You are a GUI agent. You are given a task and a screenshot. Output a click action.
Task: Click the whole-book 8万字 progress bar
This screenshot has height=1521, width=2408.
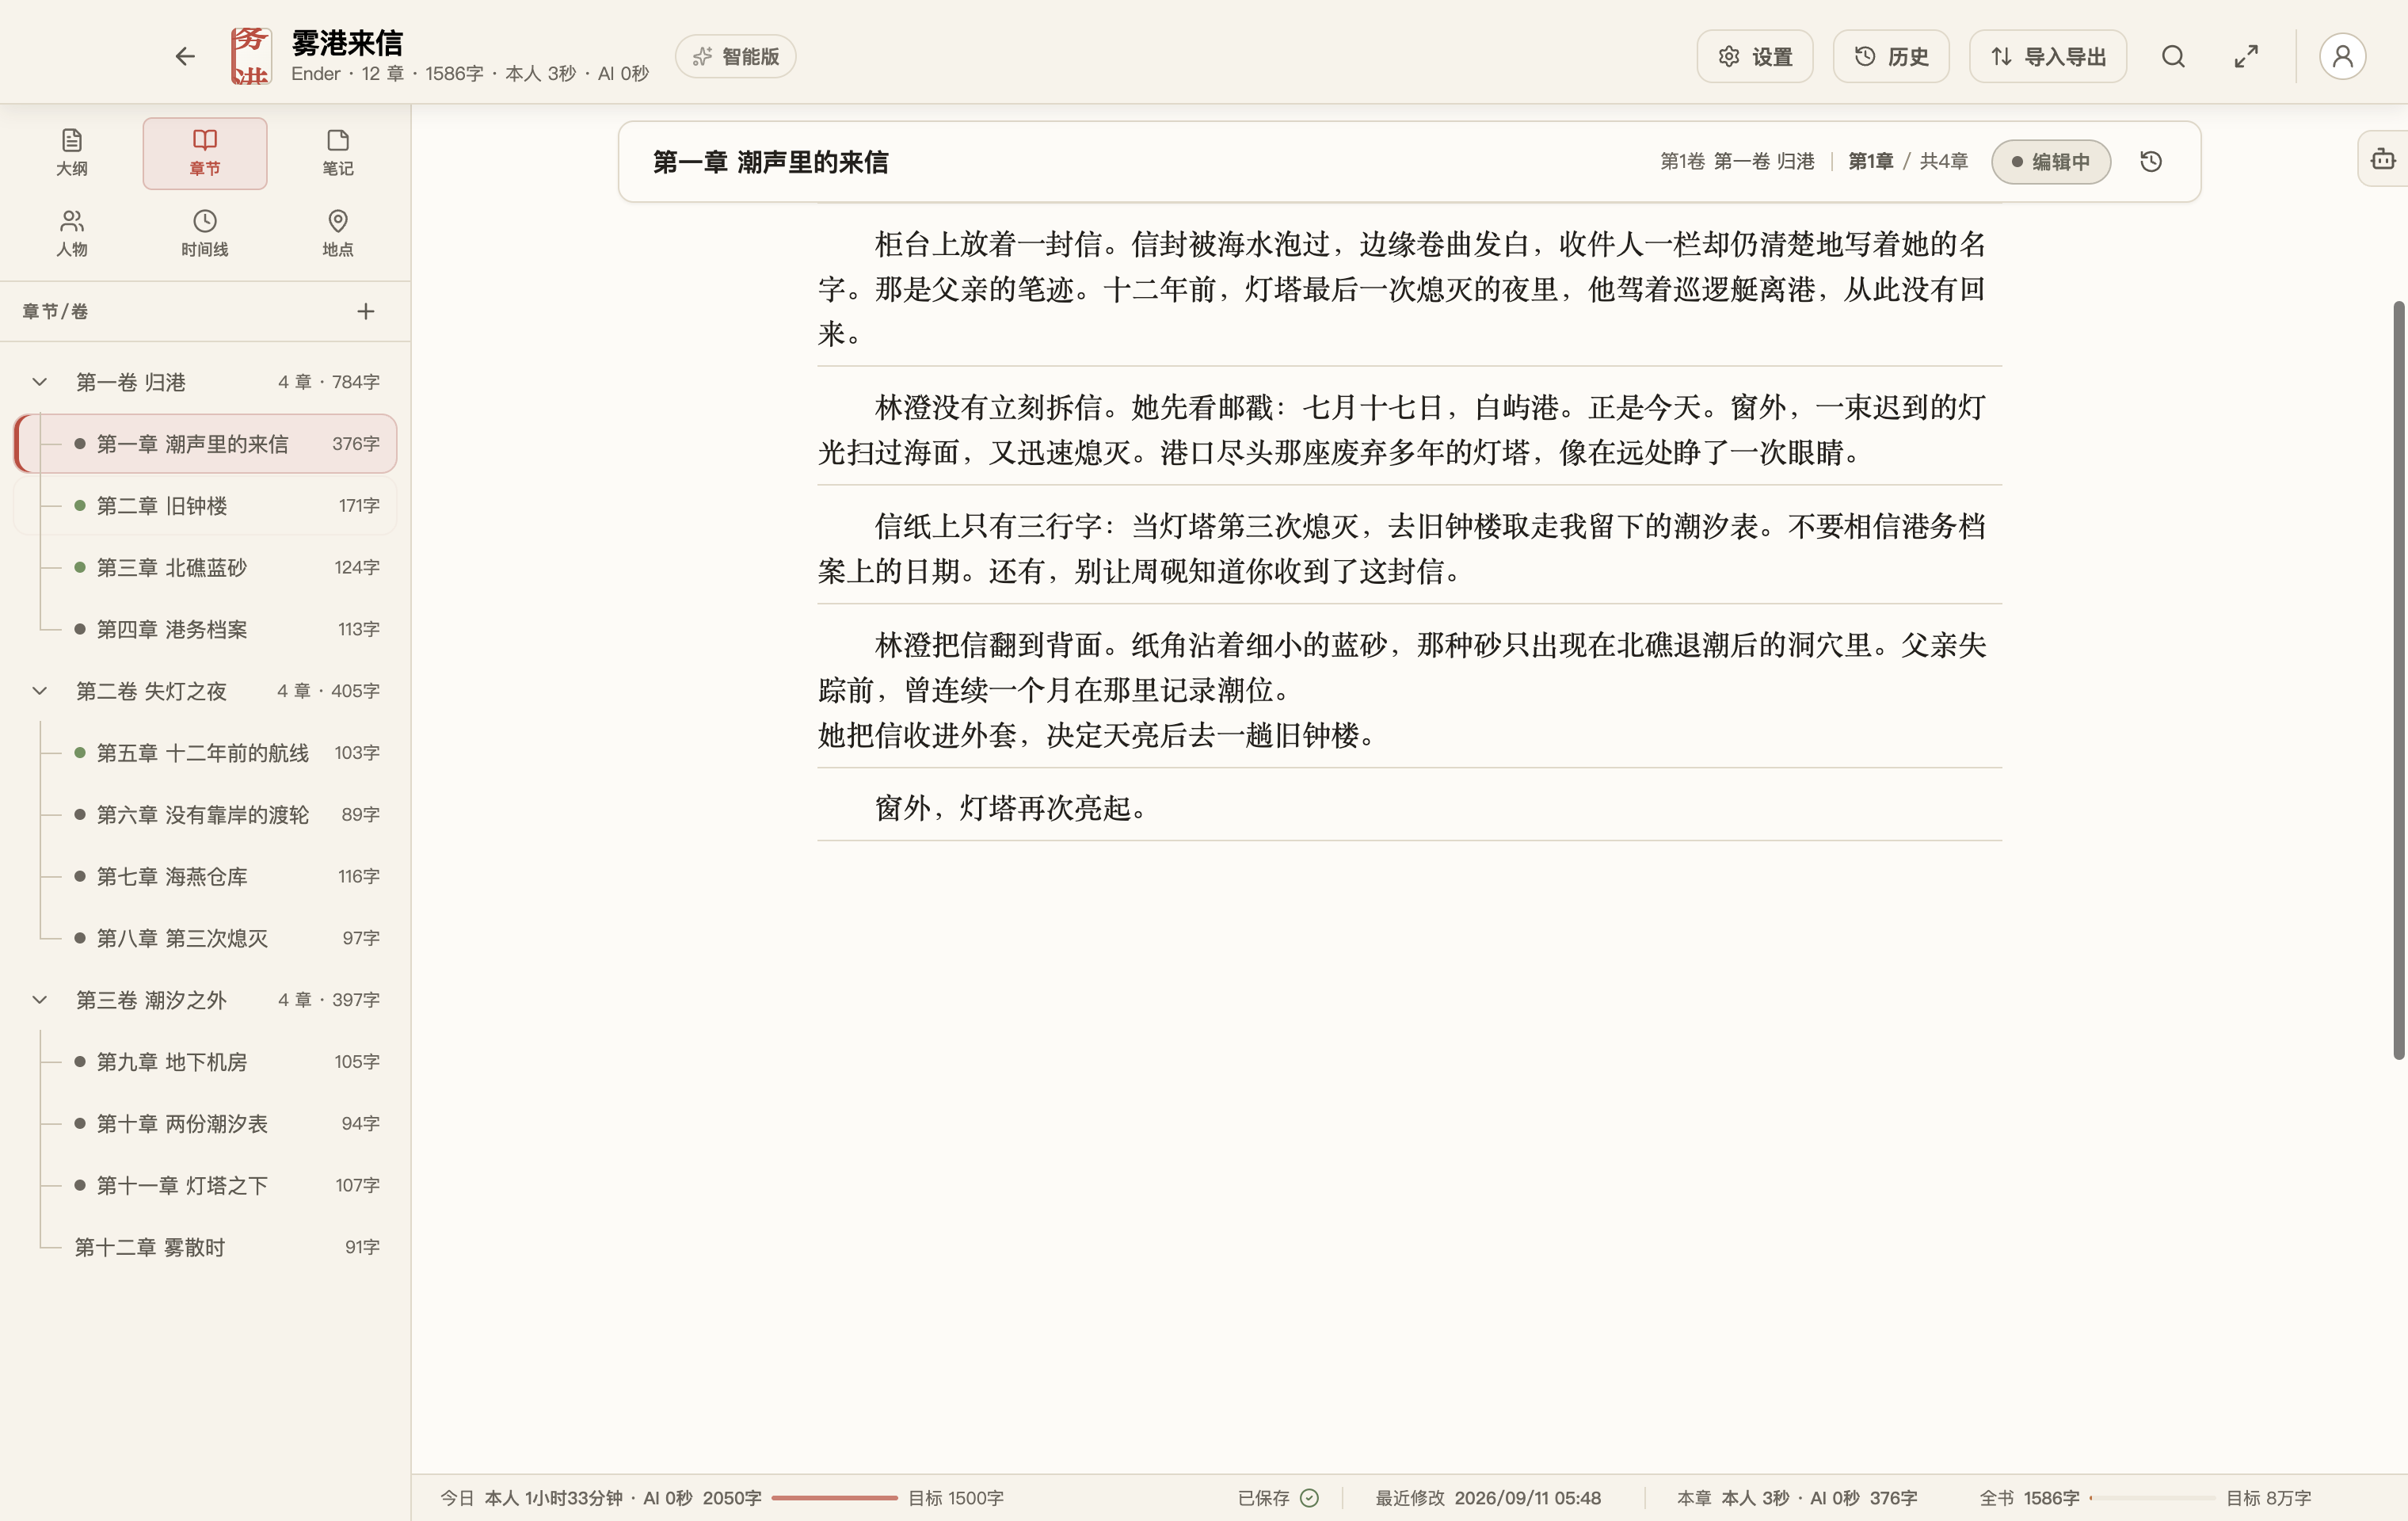click(2152, 1497)
